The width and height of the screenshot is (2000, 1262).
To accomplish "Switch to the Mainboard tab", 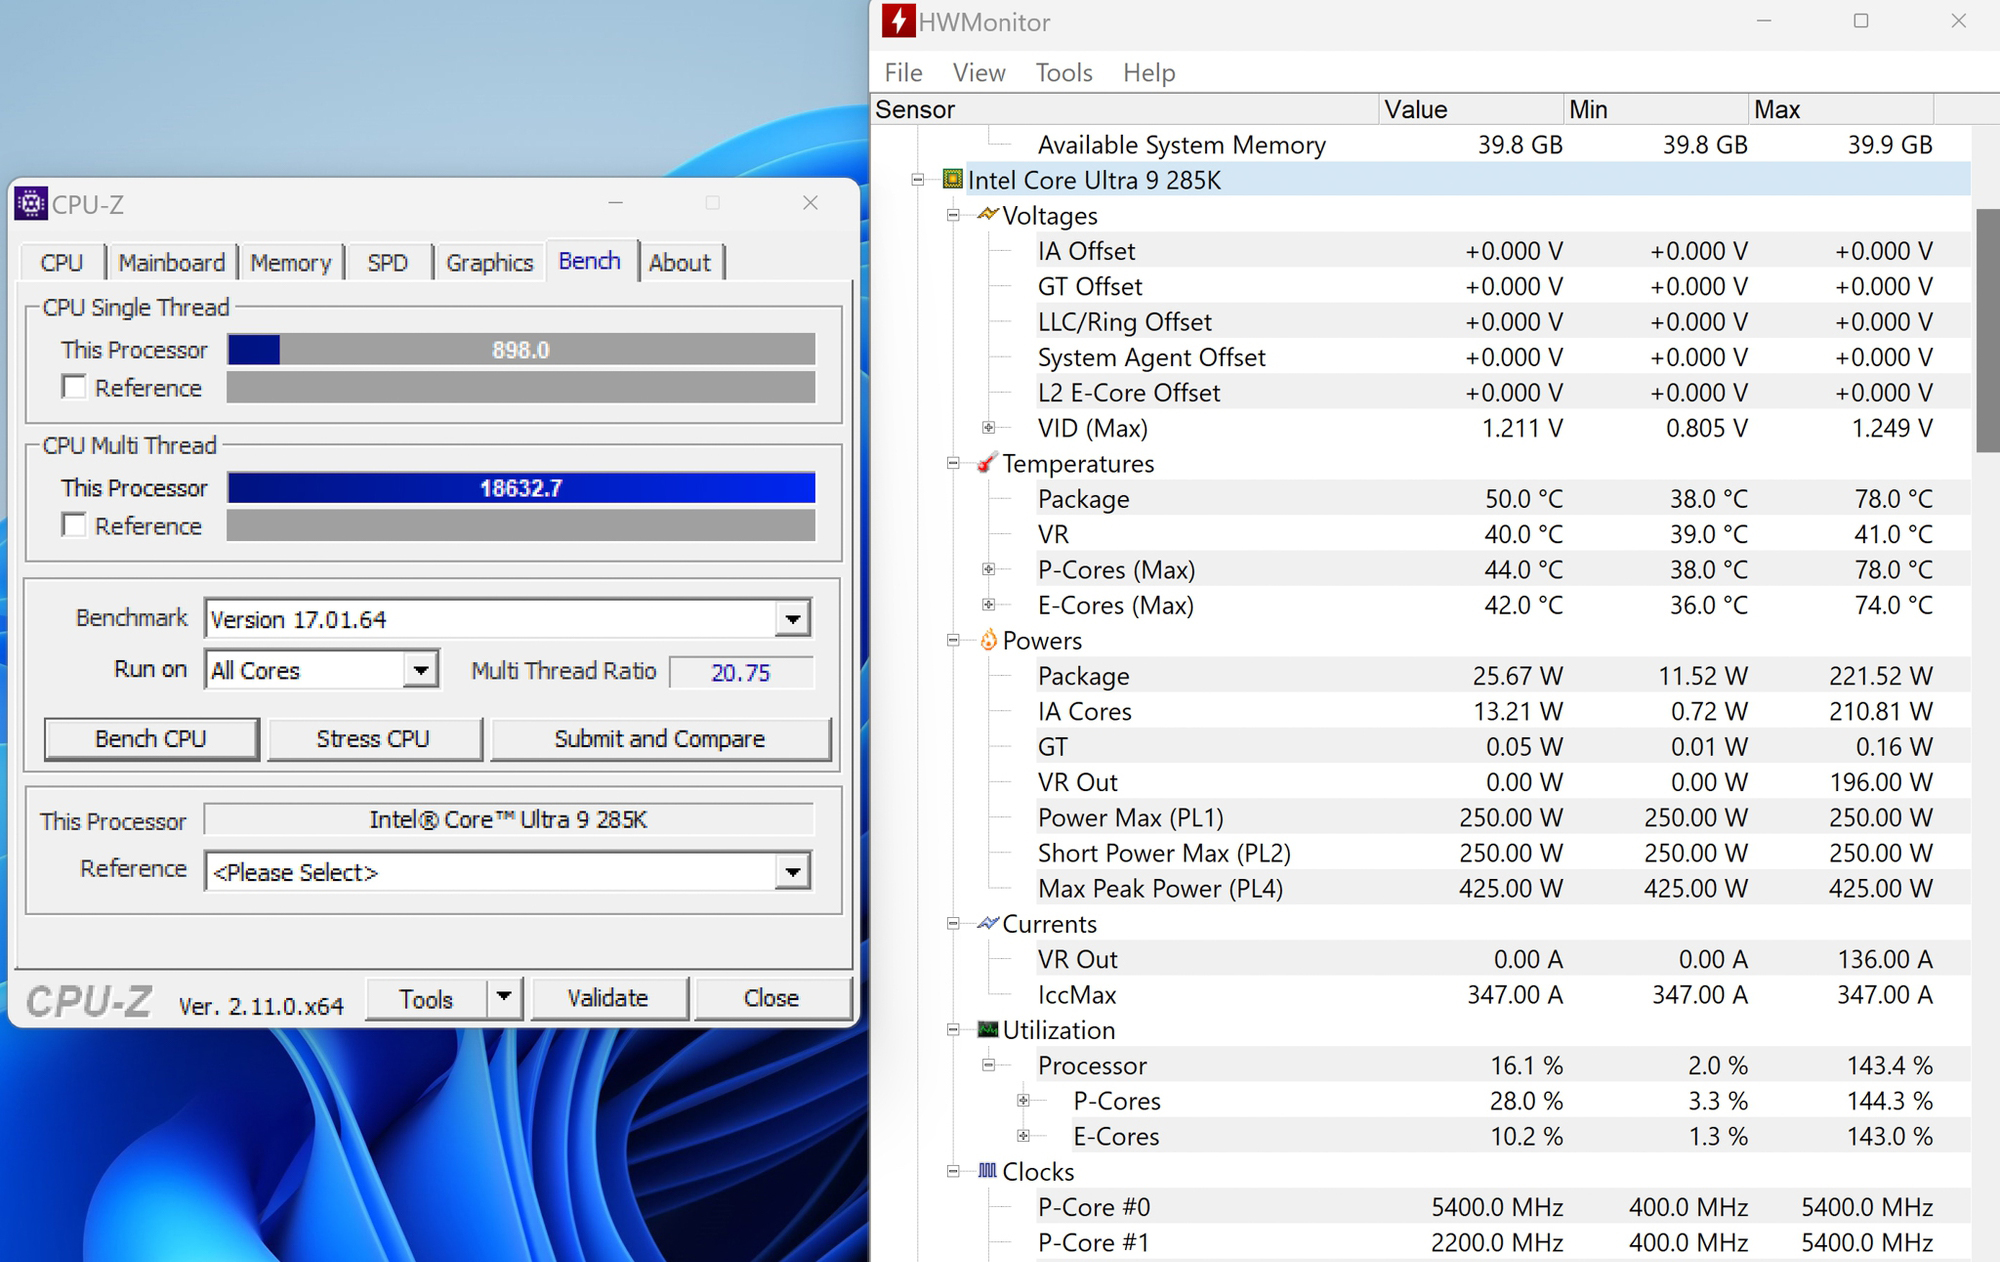I will coord(172,263).
